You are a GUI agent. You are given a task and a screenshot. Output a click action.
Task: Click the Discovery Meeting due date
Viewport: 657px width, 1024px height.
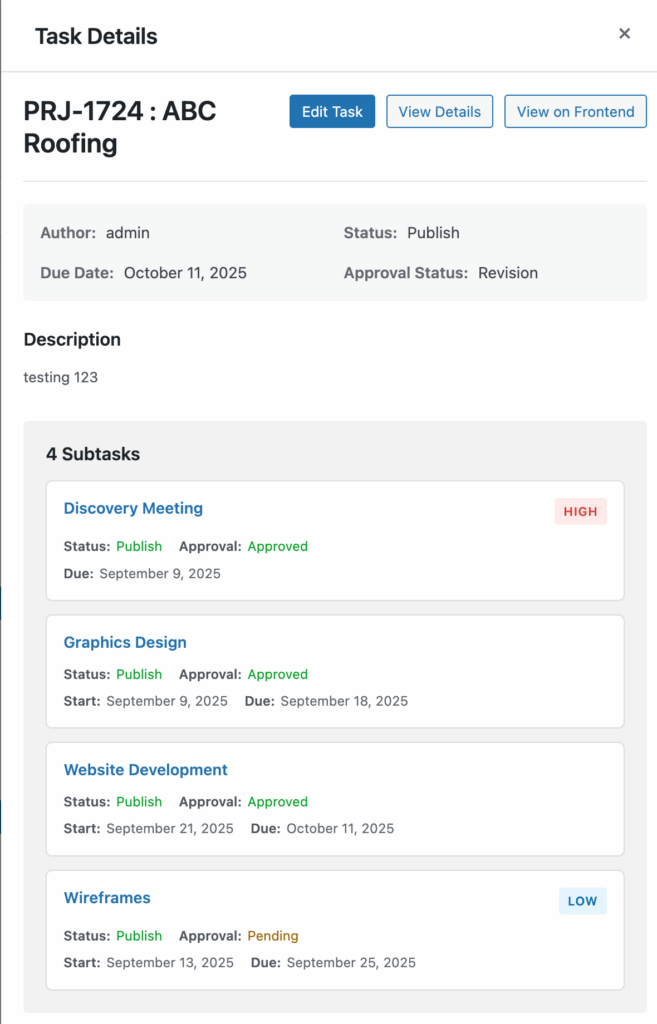click(160, 574)
